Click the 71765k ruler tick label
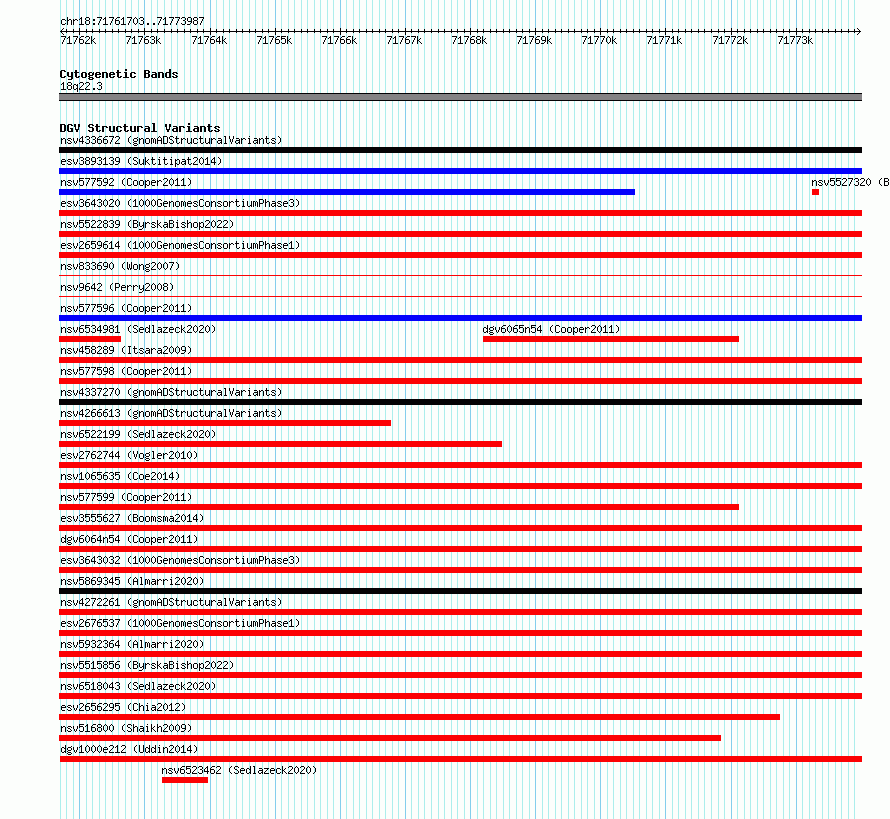This screenshot has height=819, width=890. coord(274,40)
